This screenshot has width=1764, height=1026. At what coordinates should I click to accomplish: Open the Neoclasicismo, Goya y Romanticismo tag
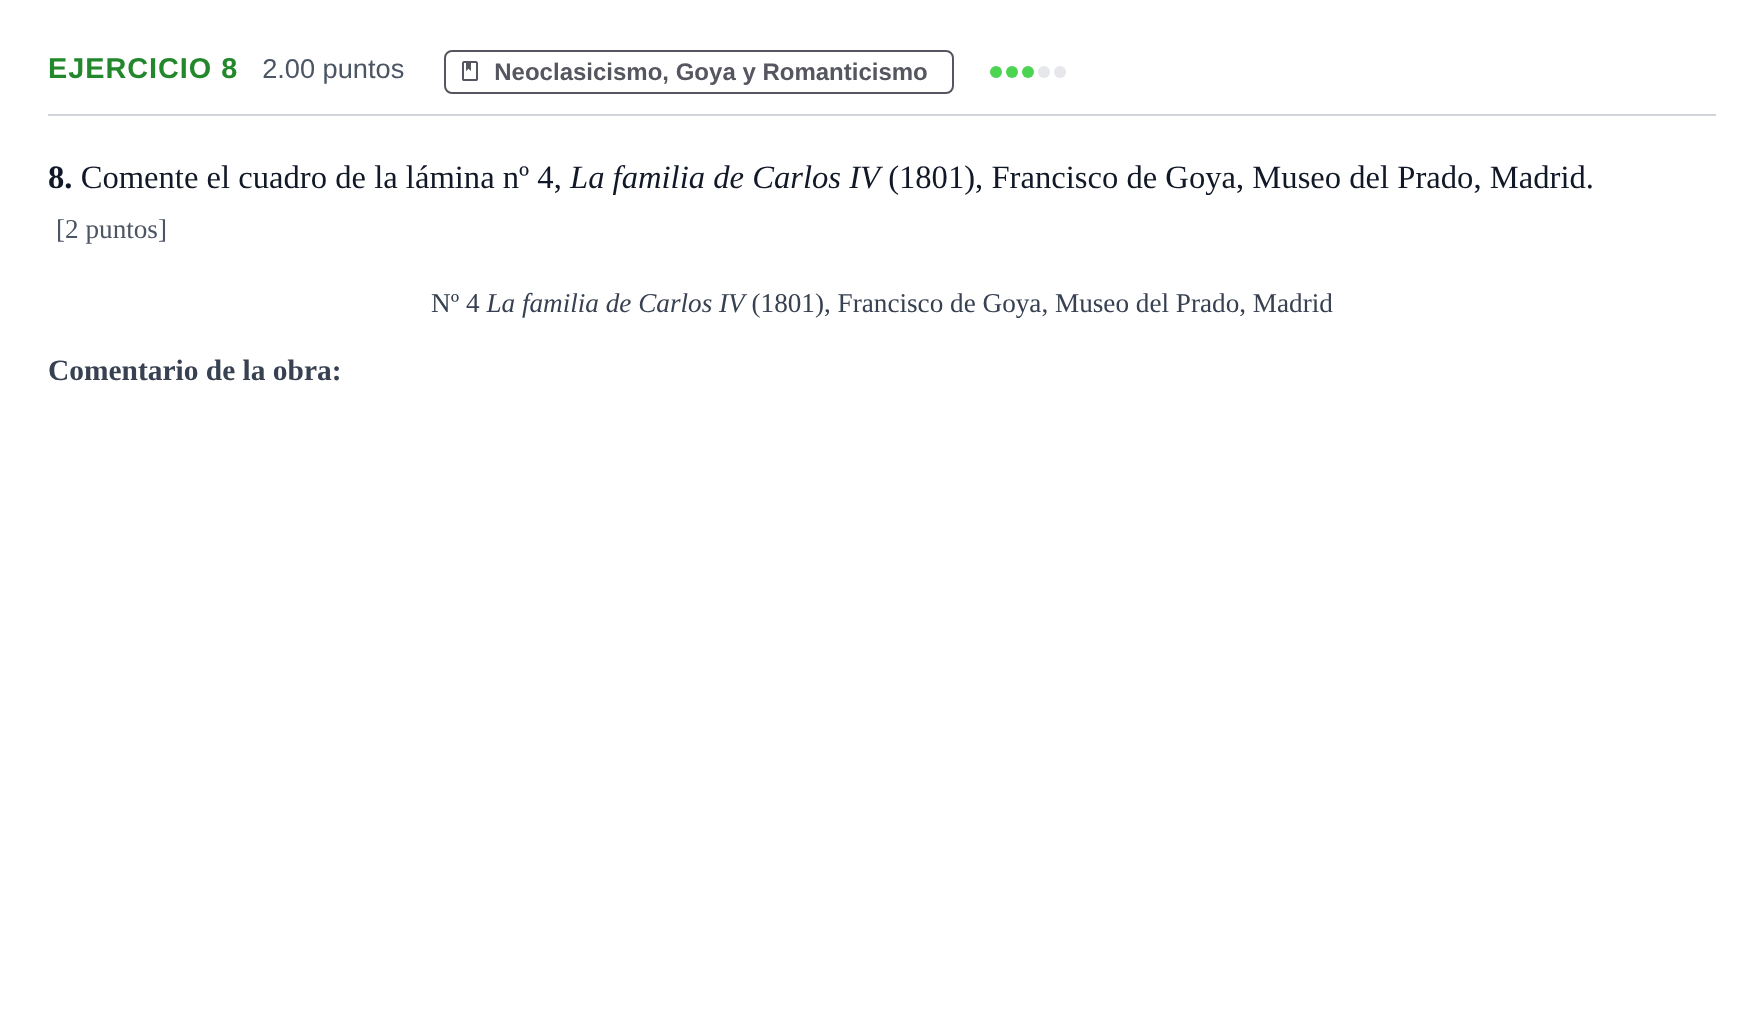coord(698,72)
